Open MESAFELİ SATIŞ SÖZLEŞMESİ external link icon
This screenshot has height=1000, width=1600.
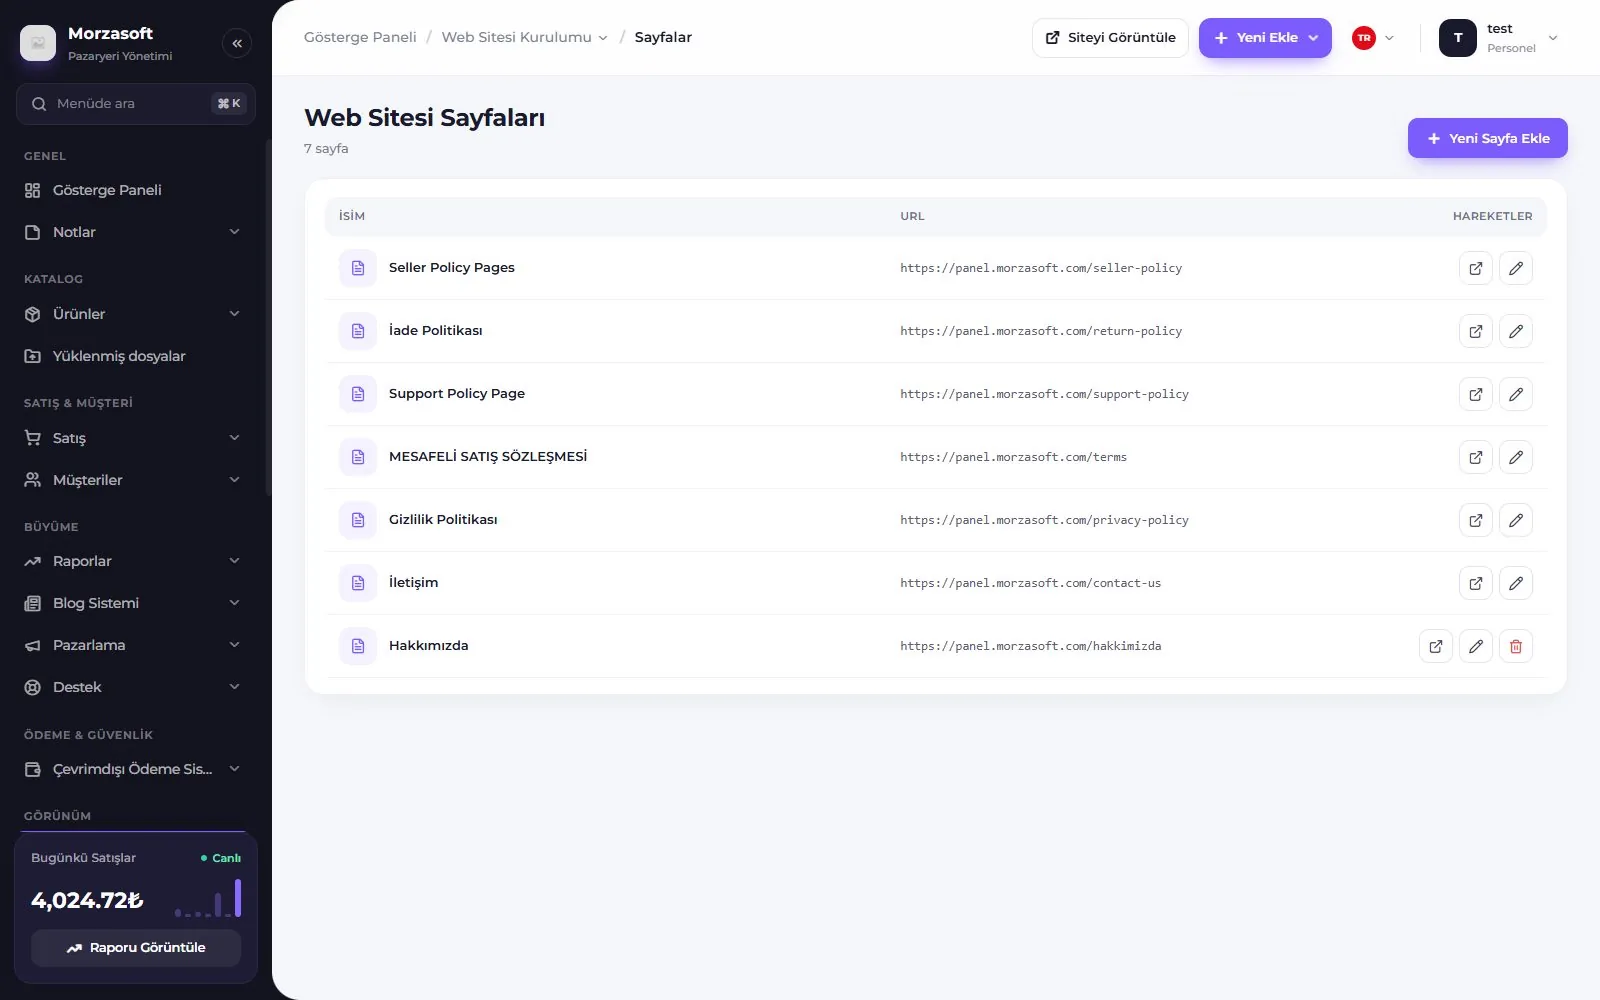[1476, 457]
